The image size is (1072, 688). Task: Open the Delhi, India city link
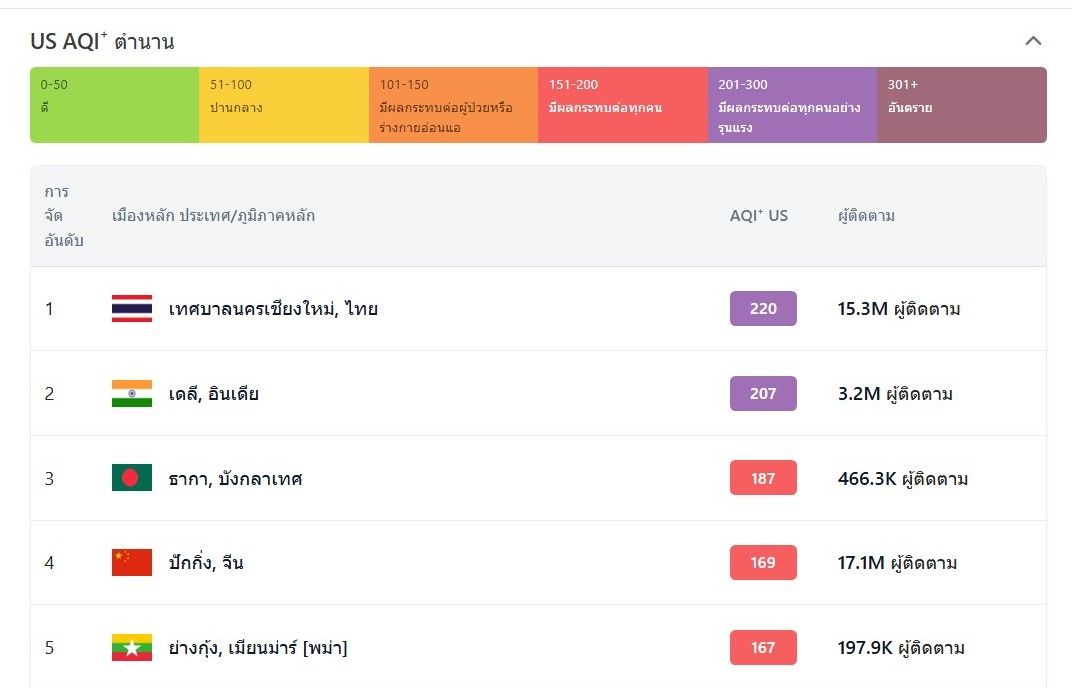click(213, 394)
